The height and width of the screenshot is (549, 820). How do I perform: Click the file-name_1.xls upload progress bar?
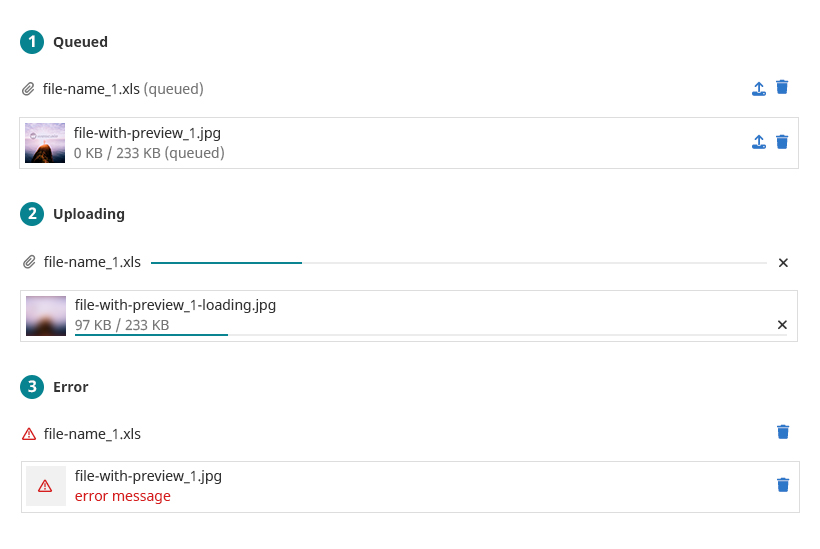point(459,262)
